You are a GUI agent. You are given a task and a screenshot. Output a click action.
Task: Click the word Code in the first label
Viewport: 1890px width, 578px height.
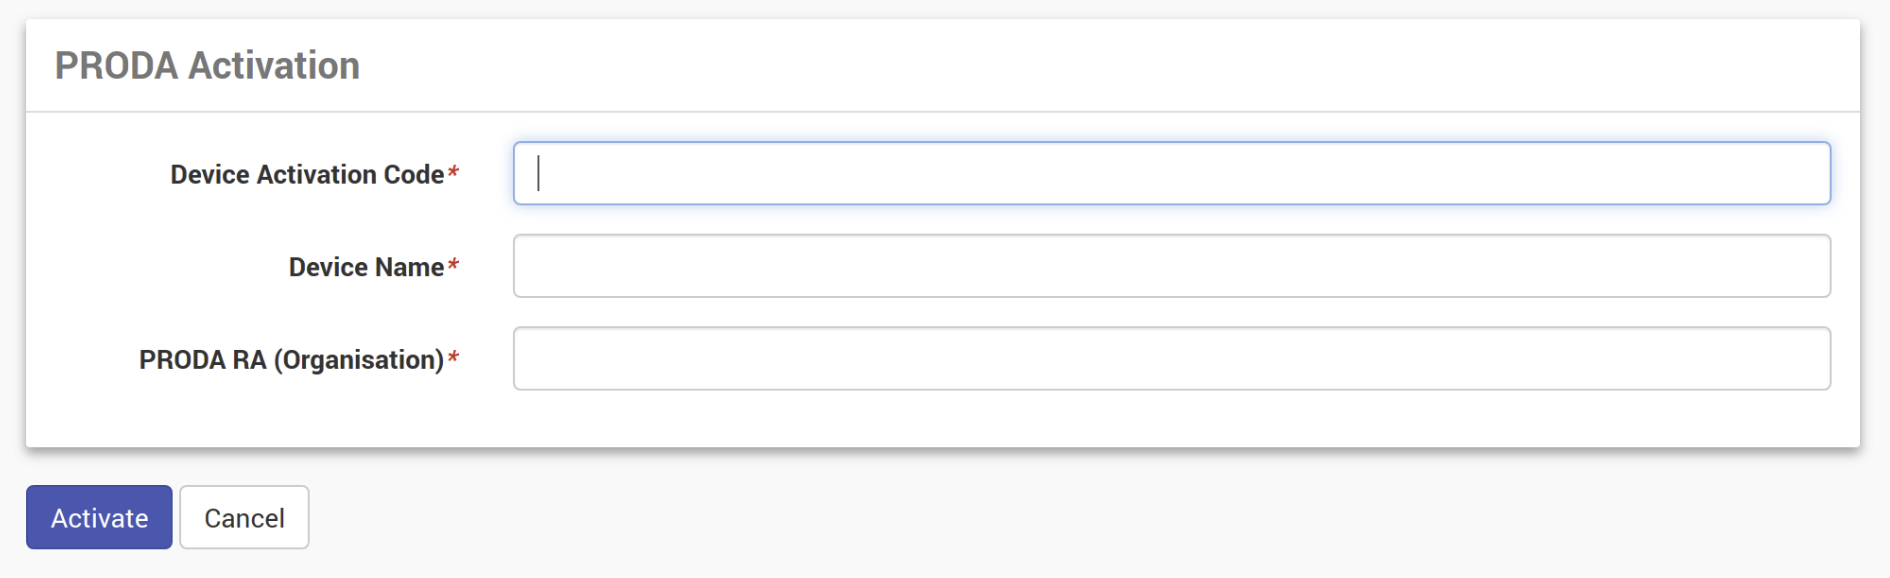(414, 174)
